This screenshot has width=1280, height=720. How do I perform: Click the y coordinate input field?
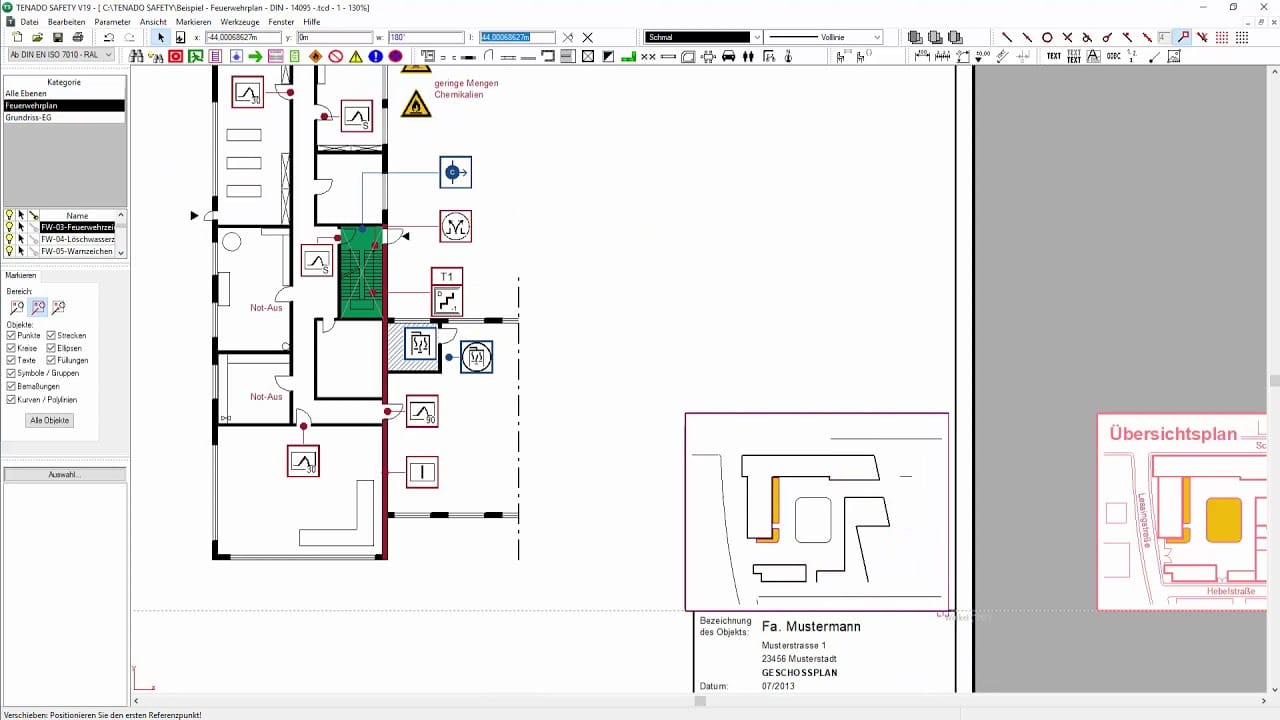[334, 37]
